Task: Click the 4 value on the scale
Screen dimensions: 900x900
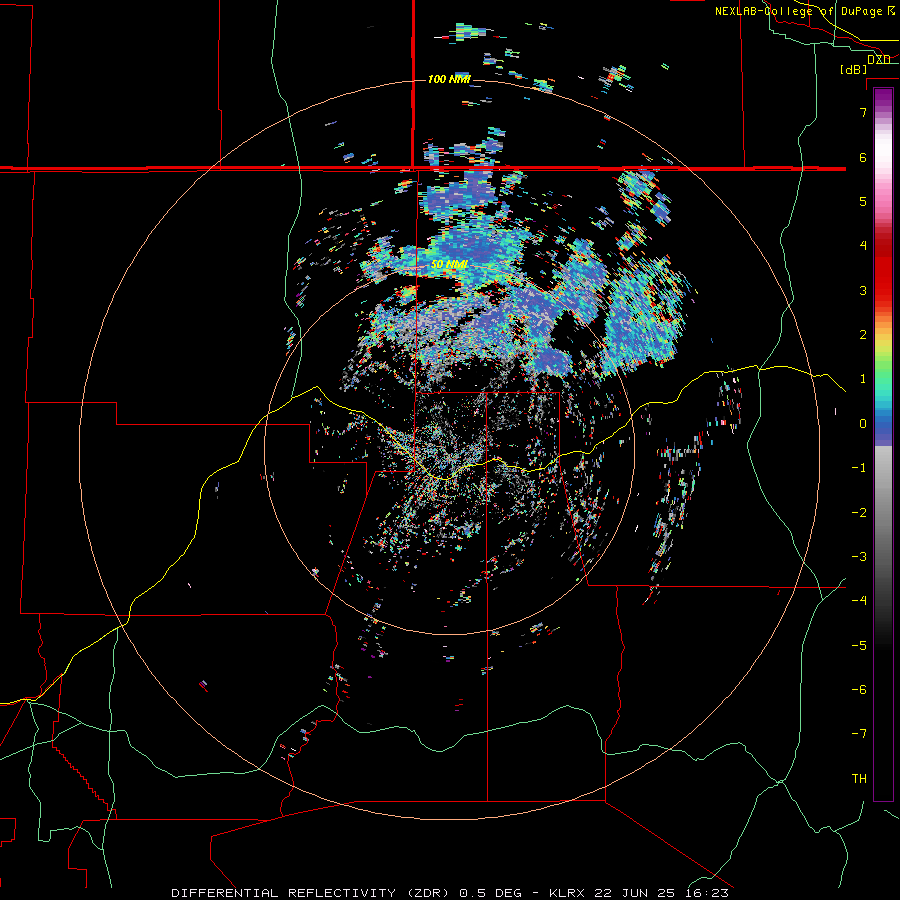Action: (x=863, y=246)
